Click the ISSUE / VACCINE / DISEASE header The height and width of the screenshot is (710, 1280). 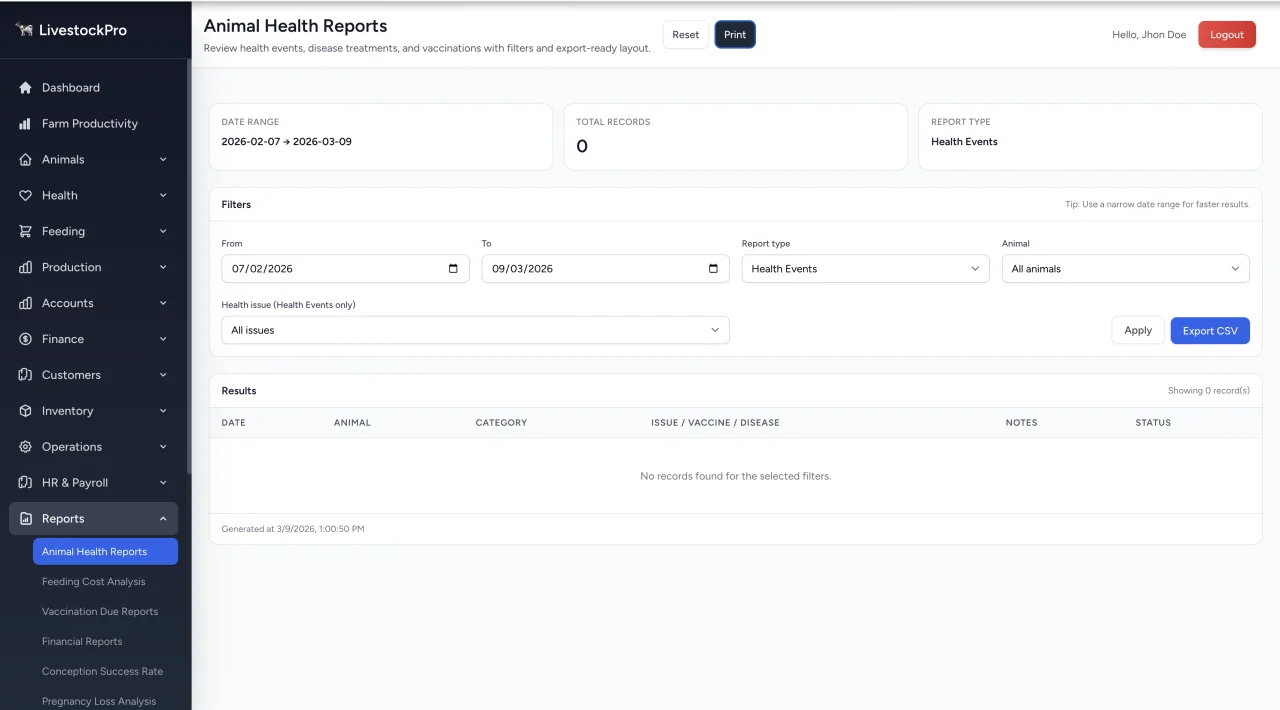[715, 423]
